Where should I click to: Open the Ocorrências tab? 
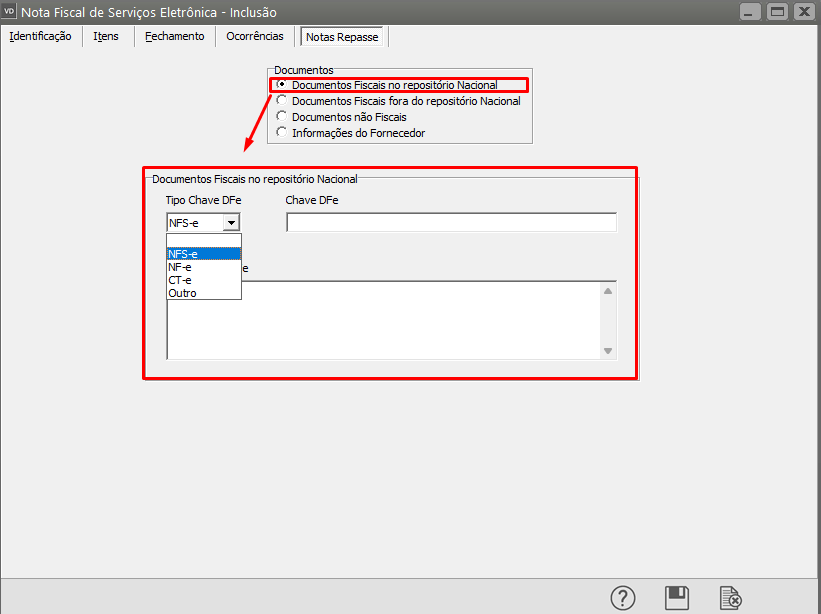pos(255,36)
